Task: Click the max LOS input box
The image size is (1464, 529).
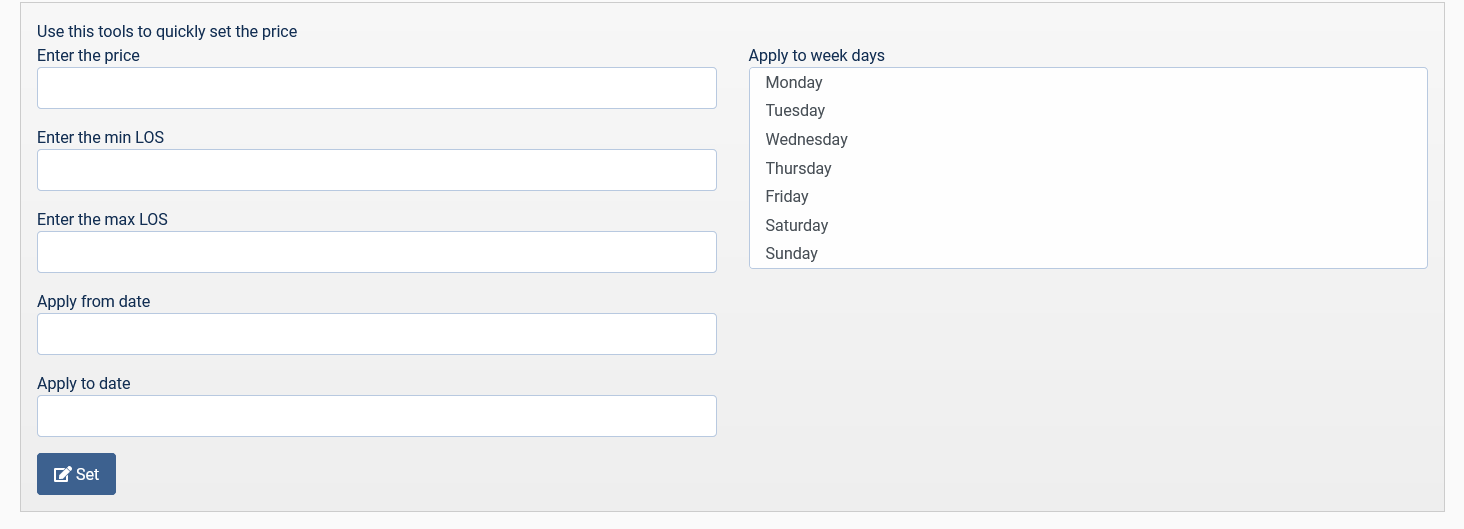Action: tap(376, 252)
